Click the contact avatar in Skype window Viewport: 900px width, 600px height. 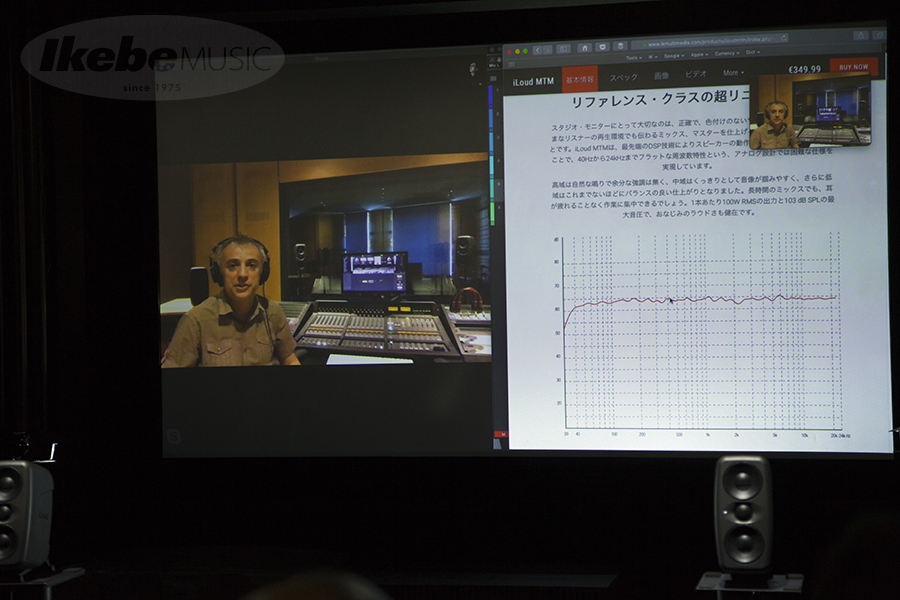click(x=473, y=68)
